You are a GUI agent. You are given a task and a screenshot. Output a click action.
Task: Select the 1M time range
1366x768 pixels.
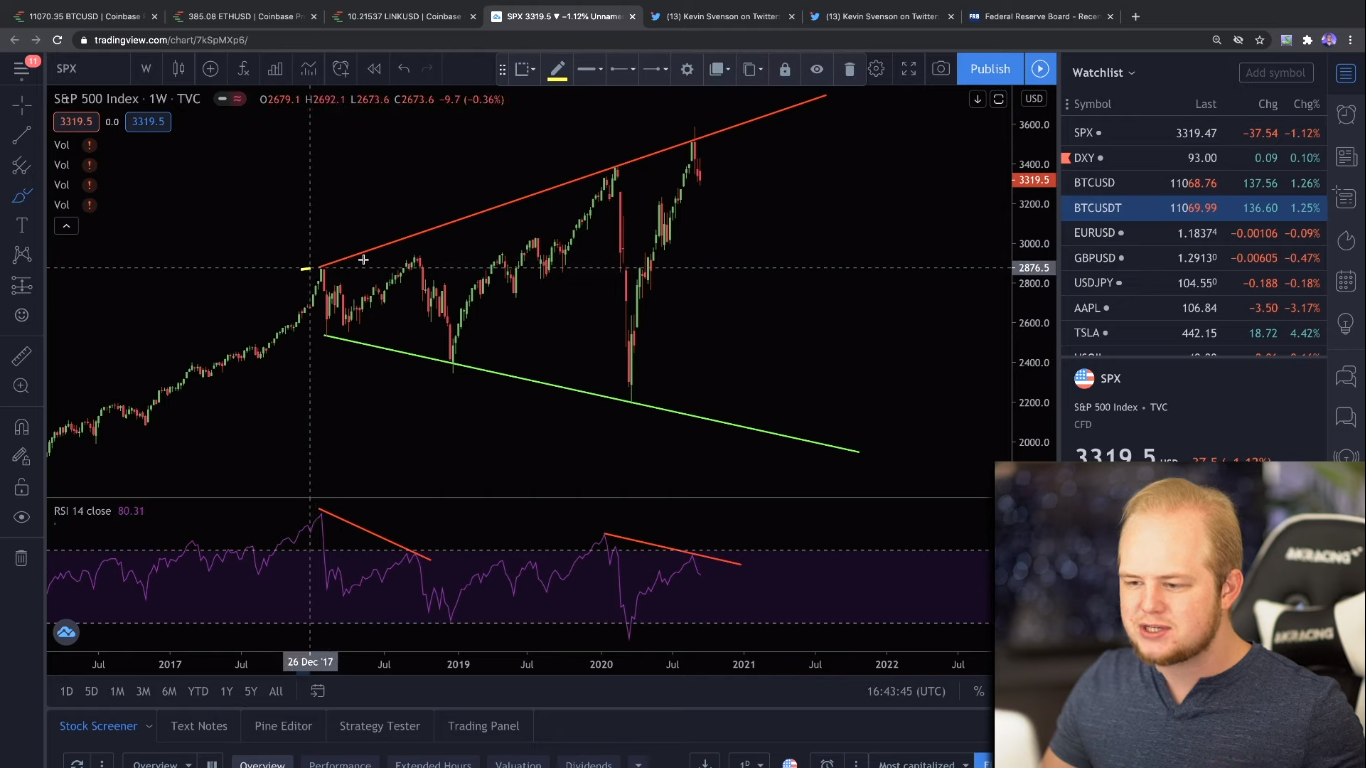(x=117, y=691)
